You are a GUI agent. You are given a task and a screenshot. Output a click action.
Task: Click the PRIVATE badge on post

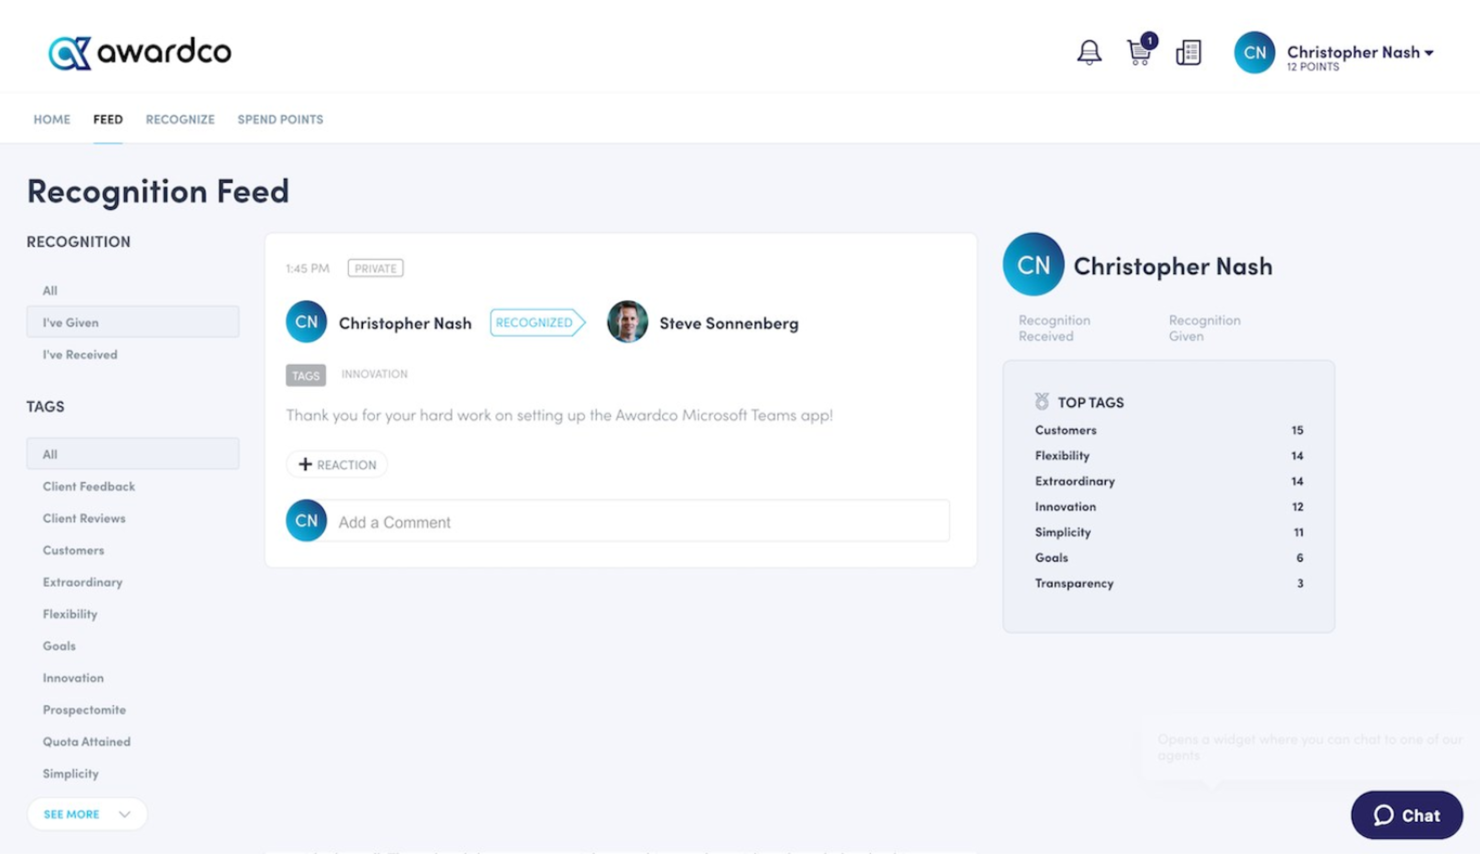tap(375, 268)
